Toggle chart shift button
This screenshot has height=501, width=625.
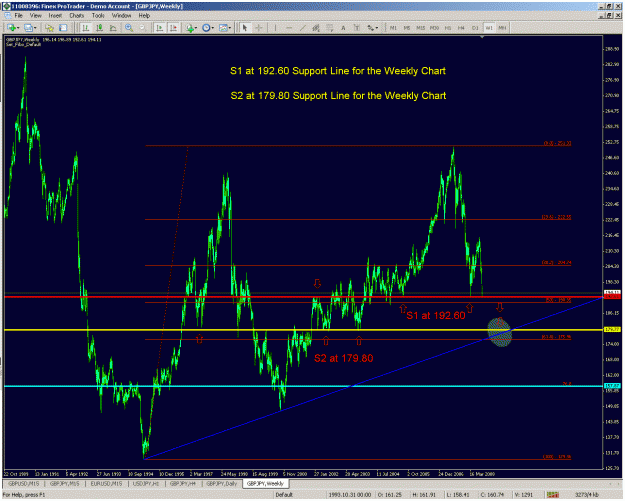click(x=173, y=28)
